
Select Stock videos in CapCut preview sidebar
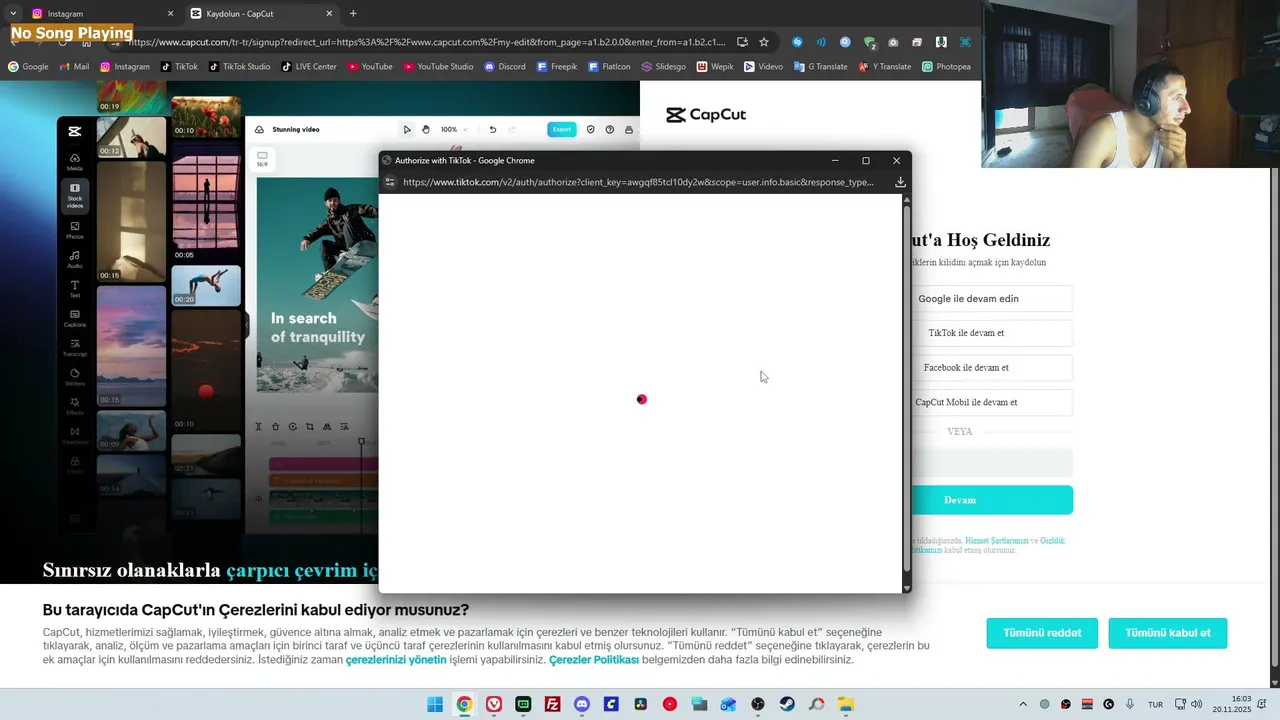click(x=75, y=196)
